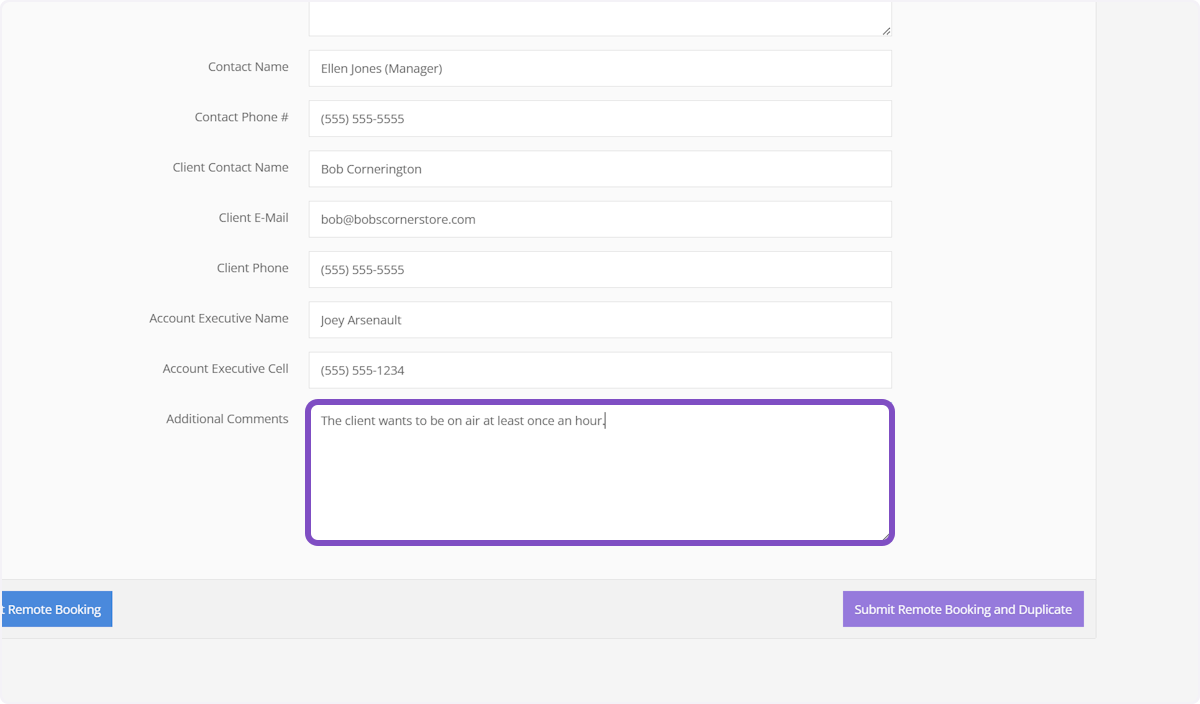
Task: Focus the Contact Phone # field
Action: coord(600,119)
